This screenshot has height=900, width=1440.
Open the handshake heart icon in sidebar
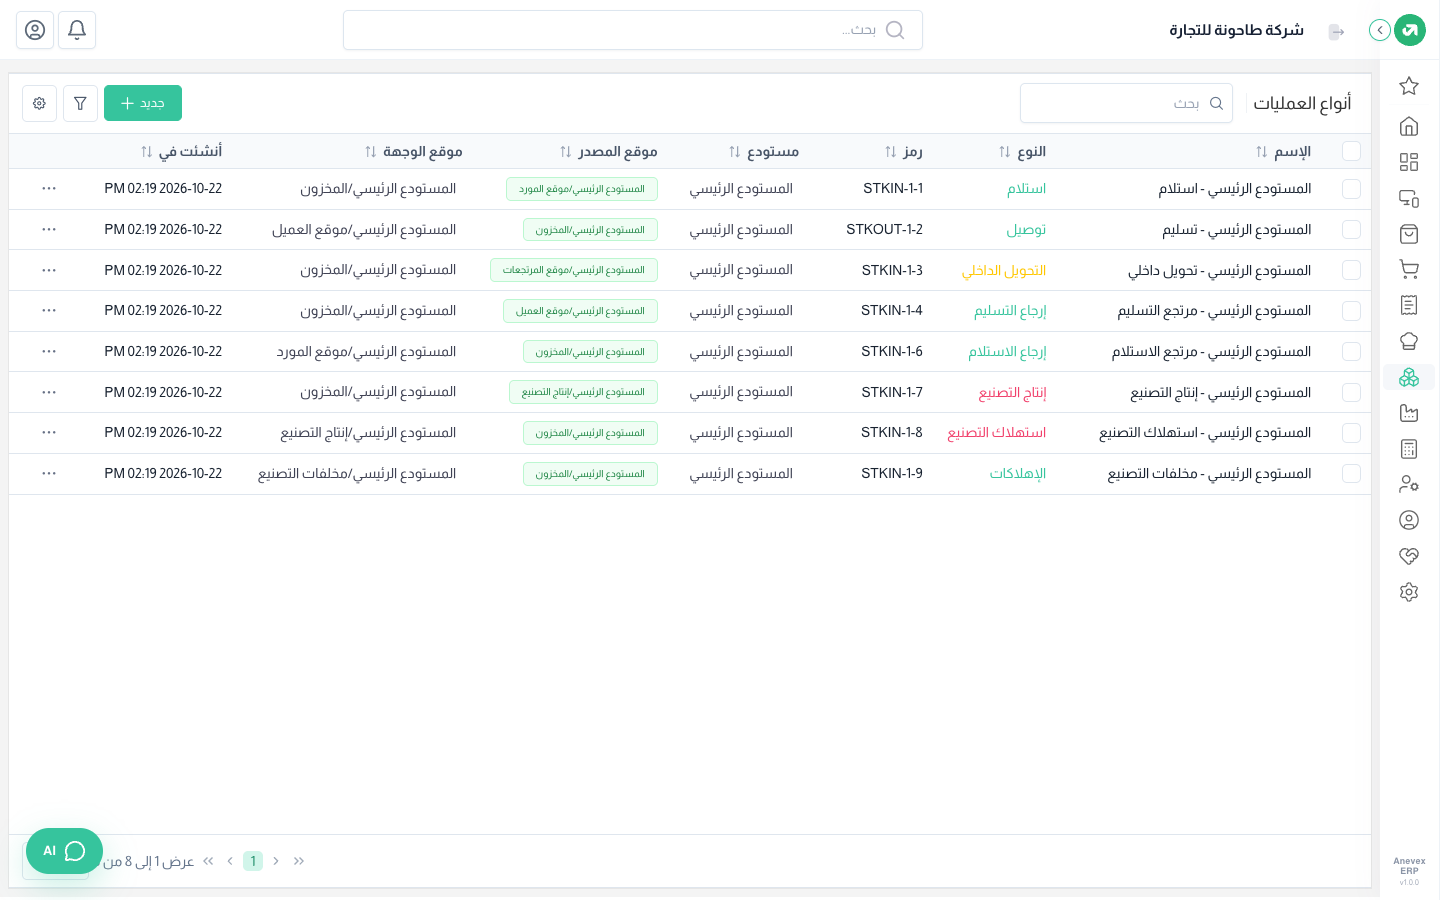1409,556
